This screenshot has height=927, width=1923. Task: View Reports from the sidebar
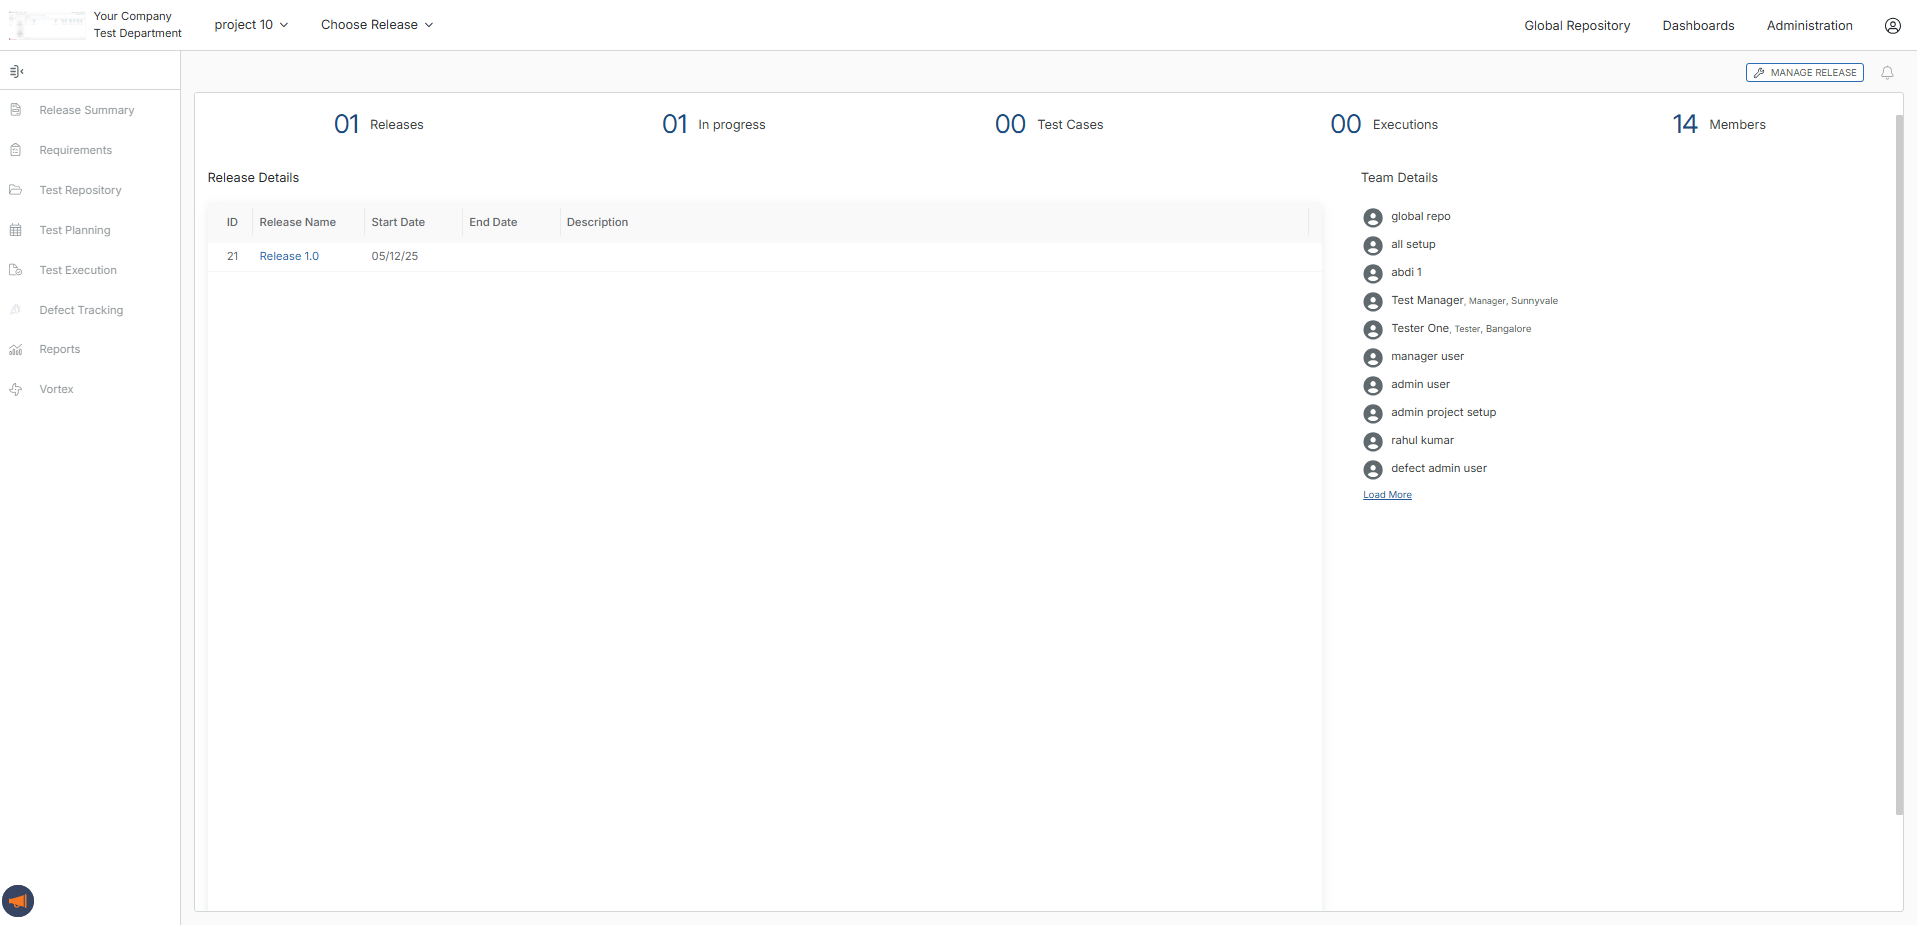coord(59,349)
